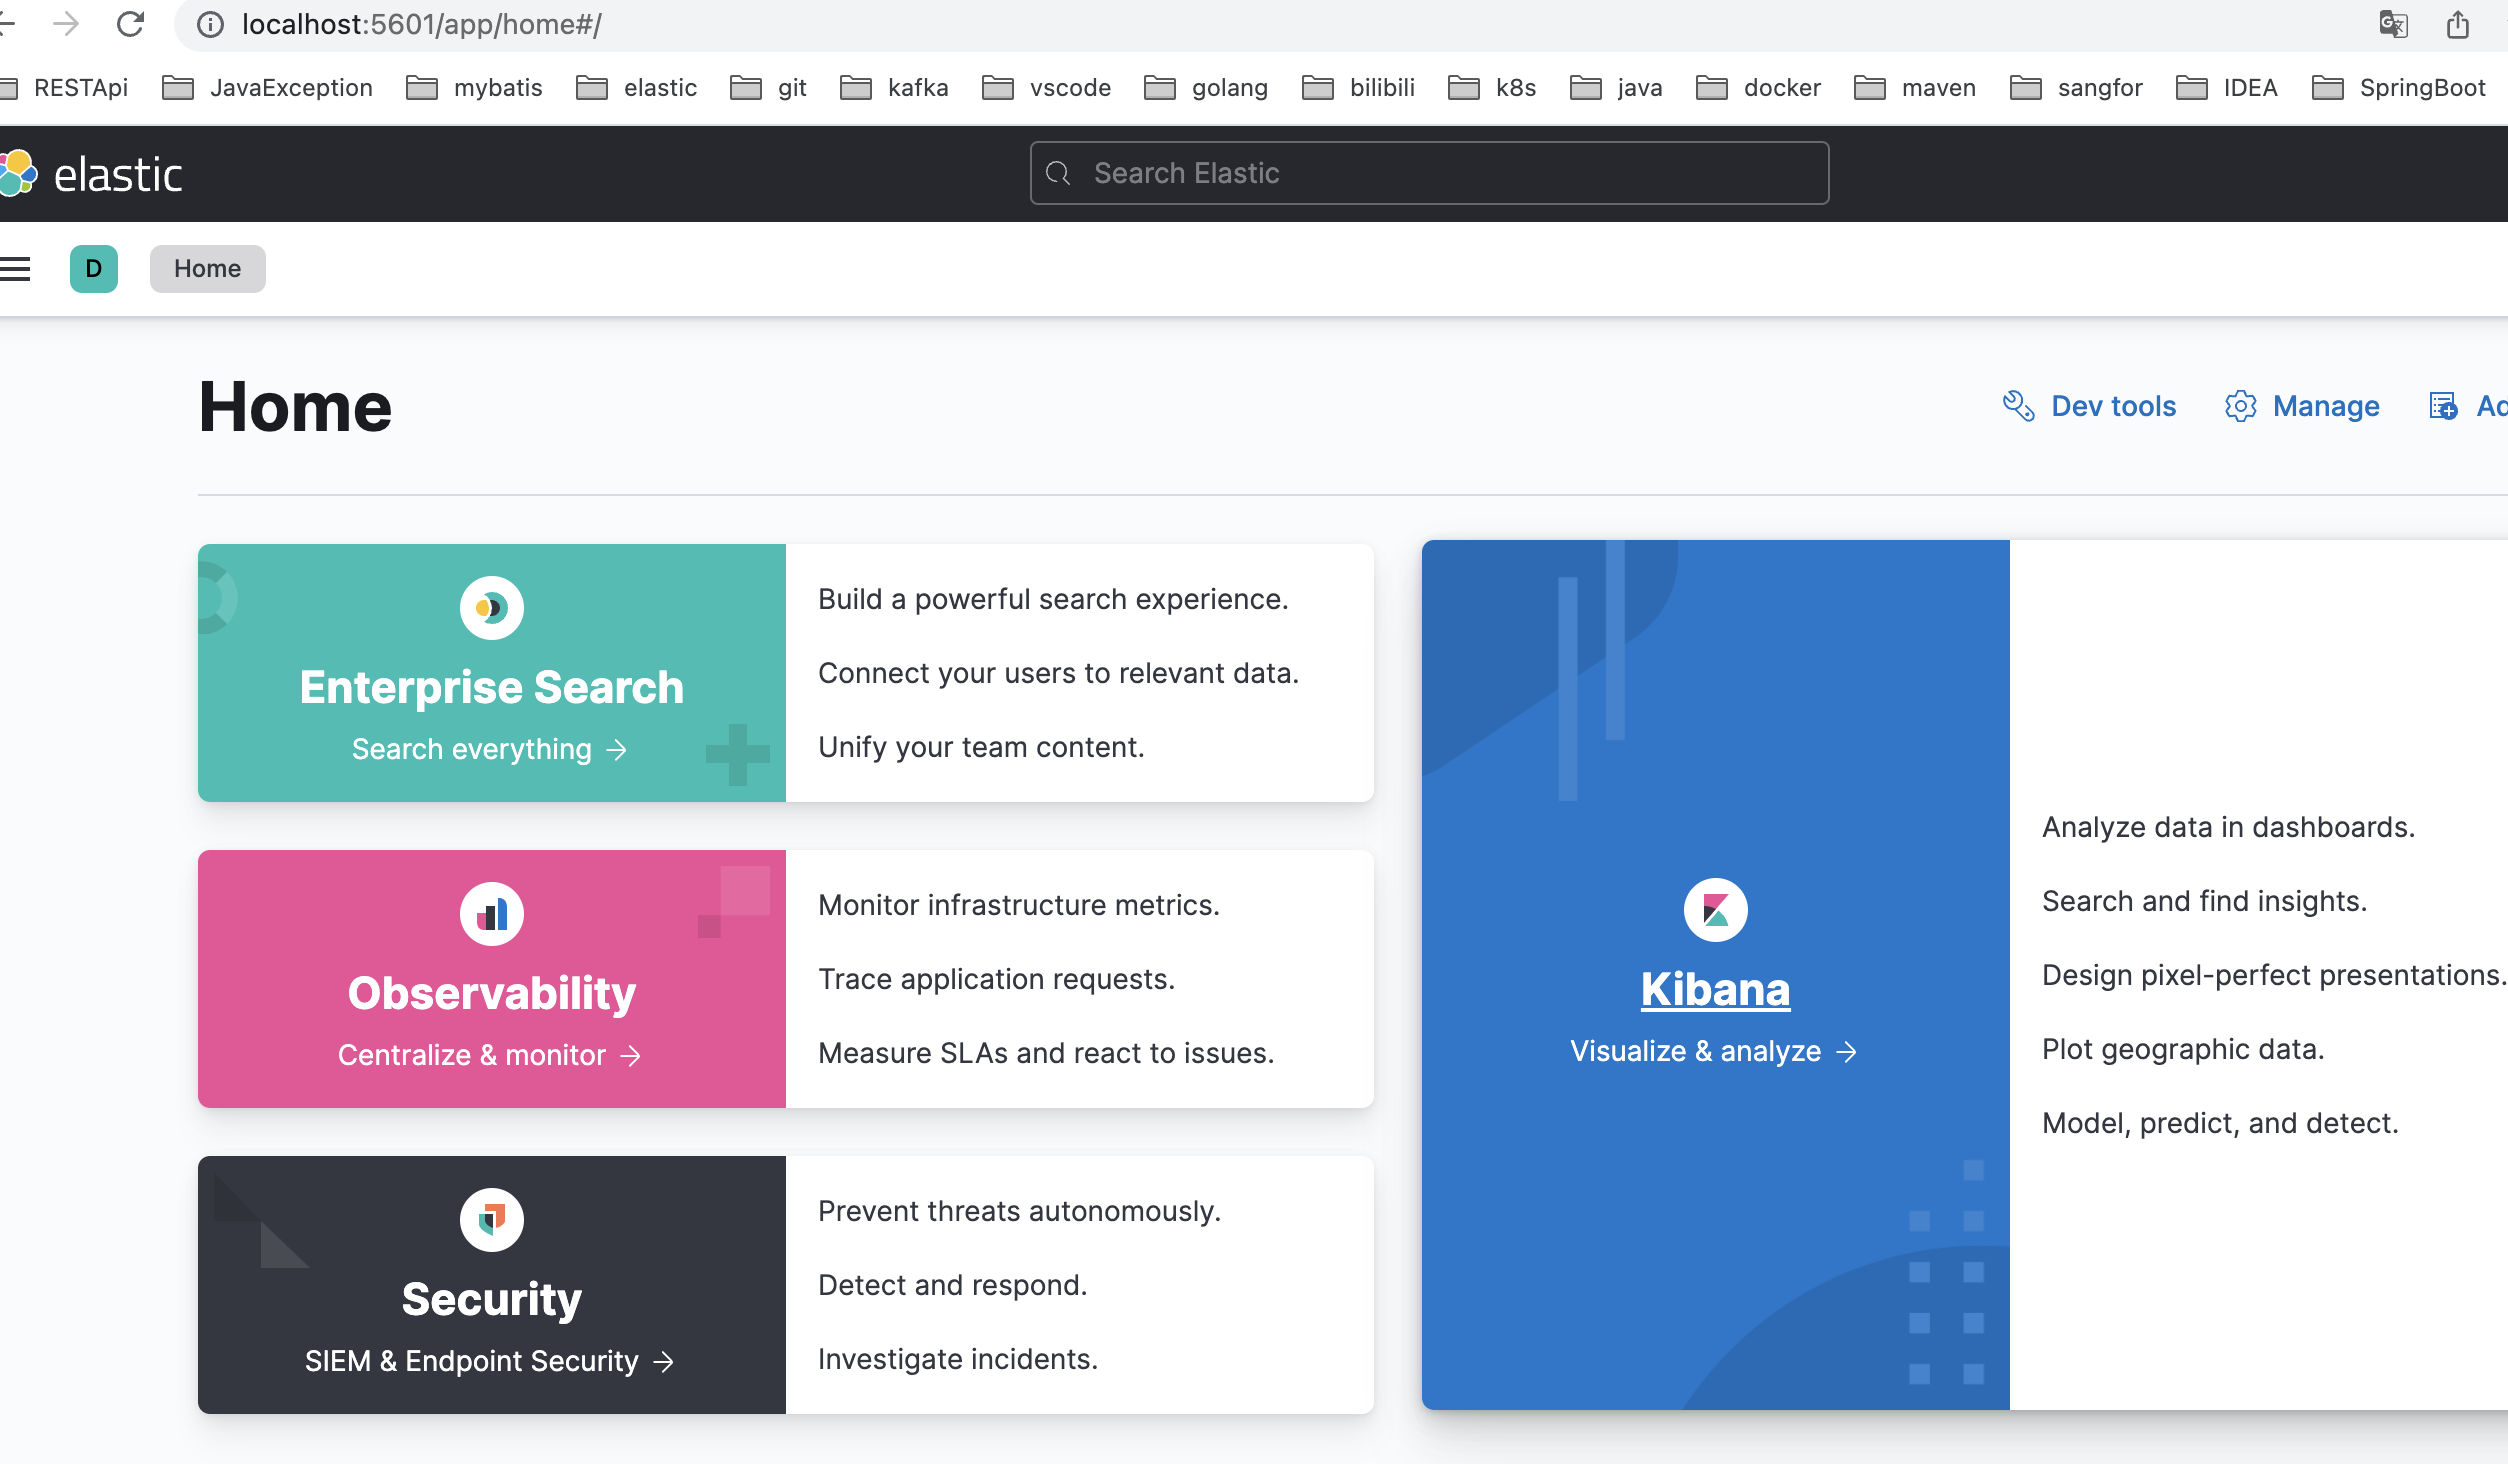Open the translate page icon
2508x1464 pixels.
coord(2393,24)
